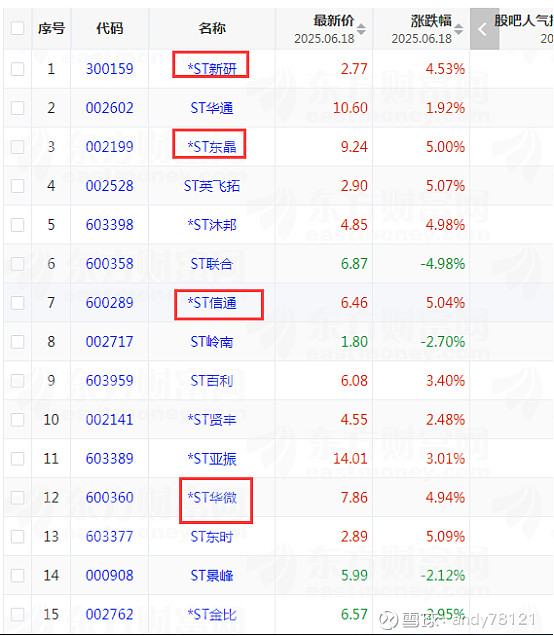Check the box beside ST东时
Viewport: 554px width, 636px height.
click(17, 536)
